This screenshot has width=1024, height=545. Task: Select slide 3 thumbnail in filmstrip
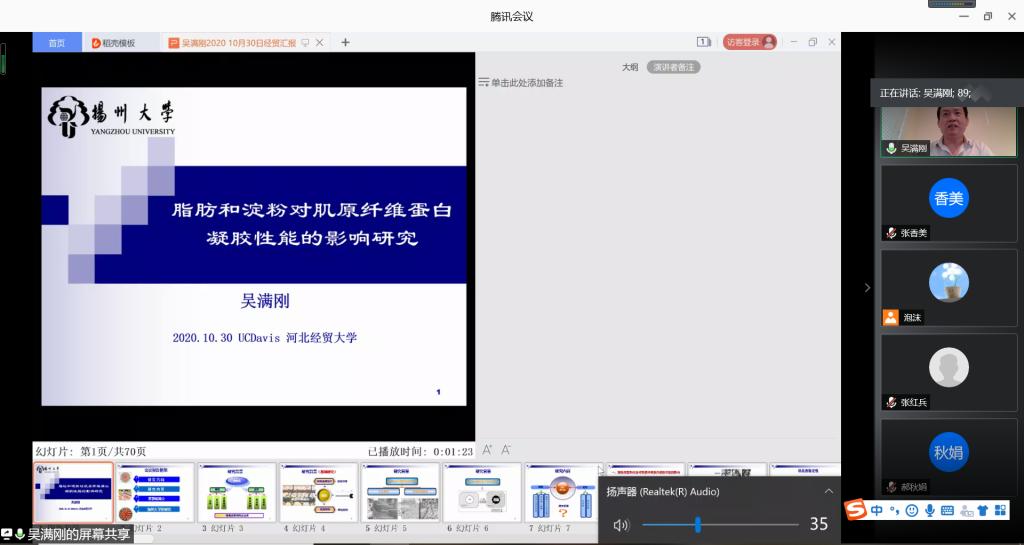pos(237,491)
